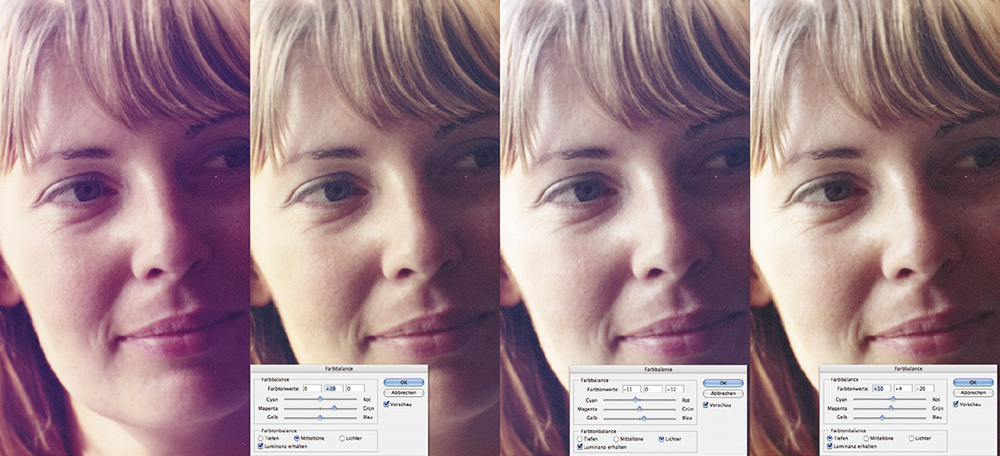This screenshot has height=456, width=1000.
Task: Select Lichter in the dialog showing -11
Action: (x=661, y=439)
